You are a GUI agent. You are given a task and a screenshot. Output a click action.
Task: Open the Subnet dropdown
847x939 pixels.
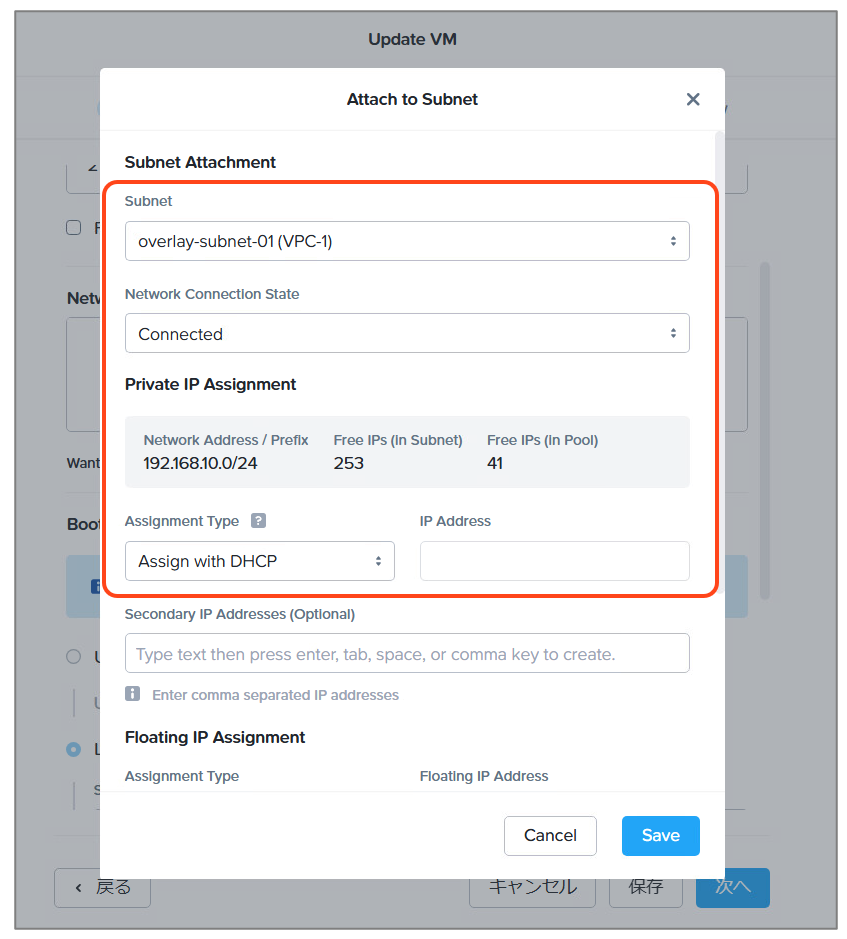(406, 241)
